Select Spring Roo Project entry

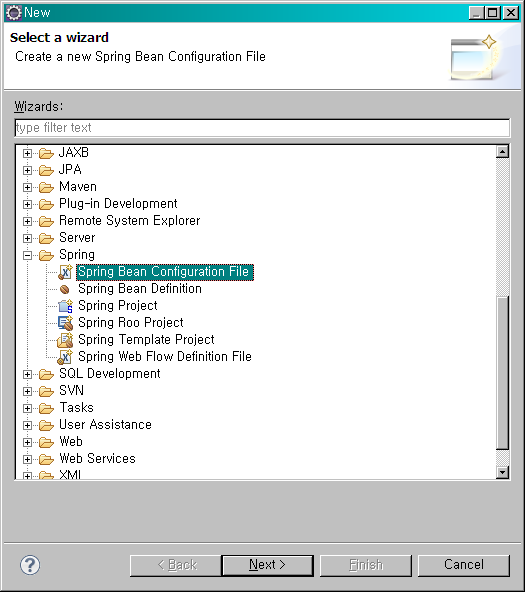coord(131,323)
